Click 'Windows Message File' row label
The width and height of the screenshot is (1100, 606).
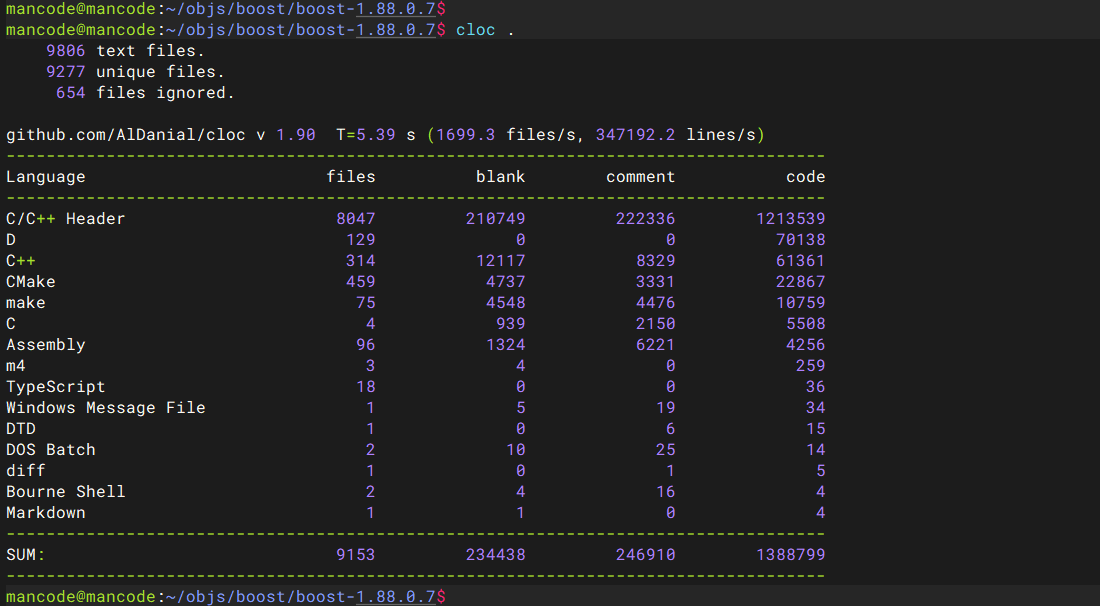(106, 408)
